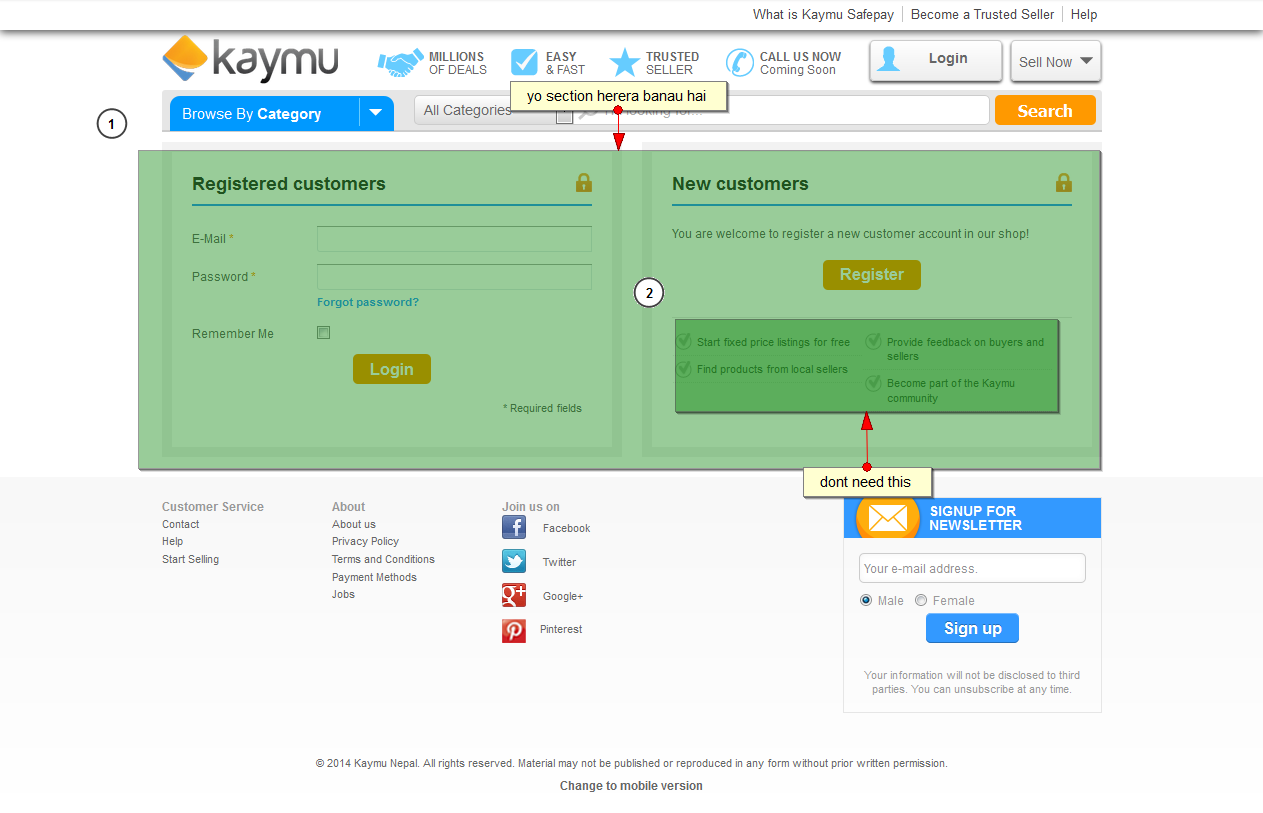This screenshot has width=1263, height=813.
Task: Open Google+ via its icon
Action: tap(514, 596)
